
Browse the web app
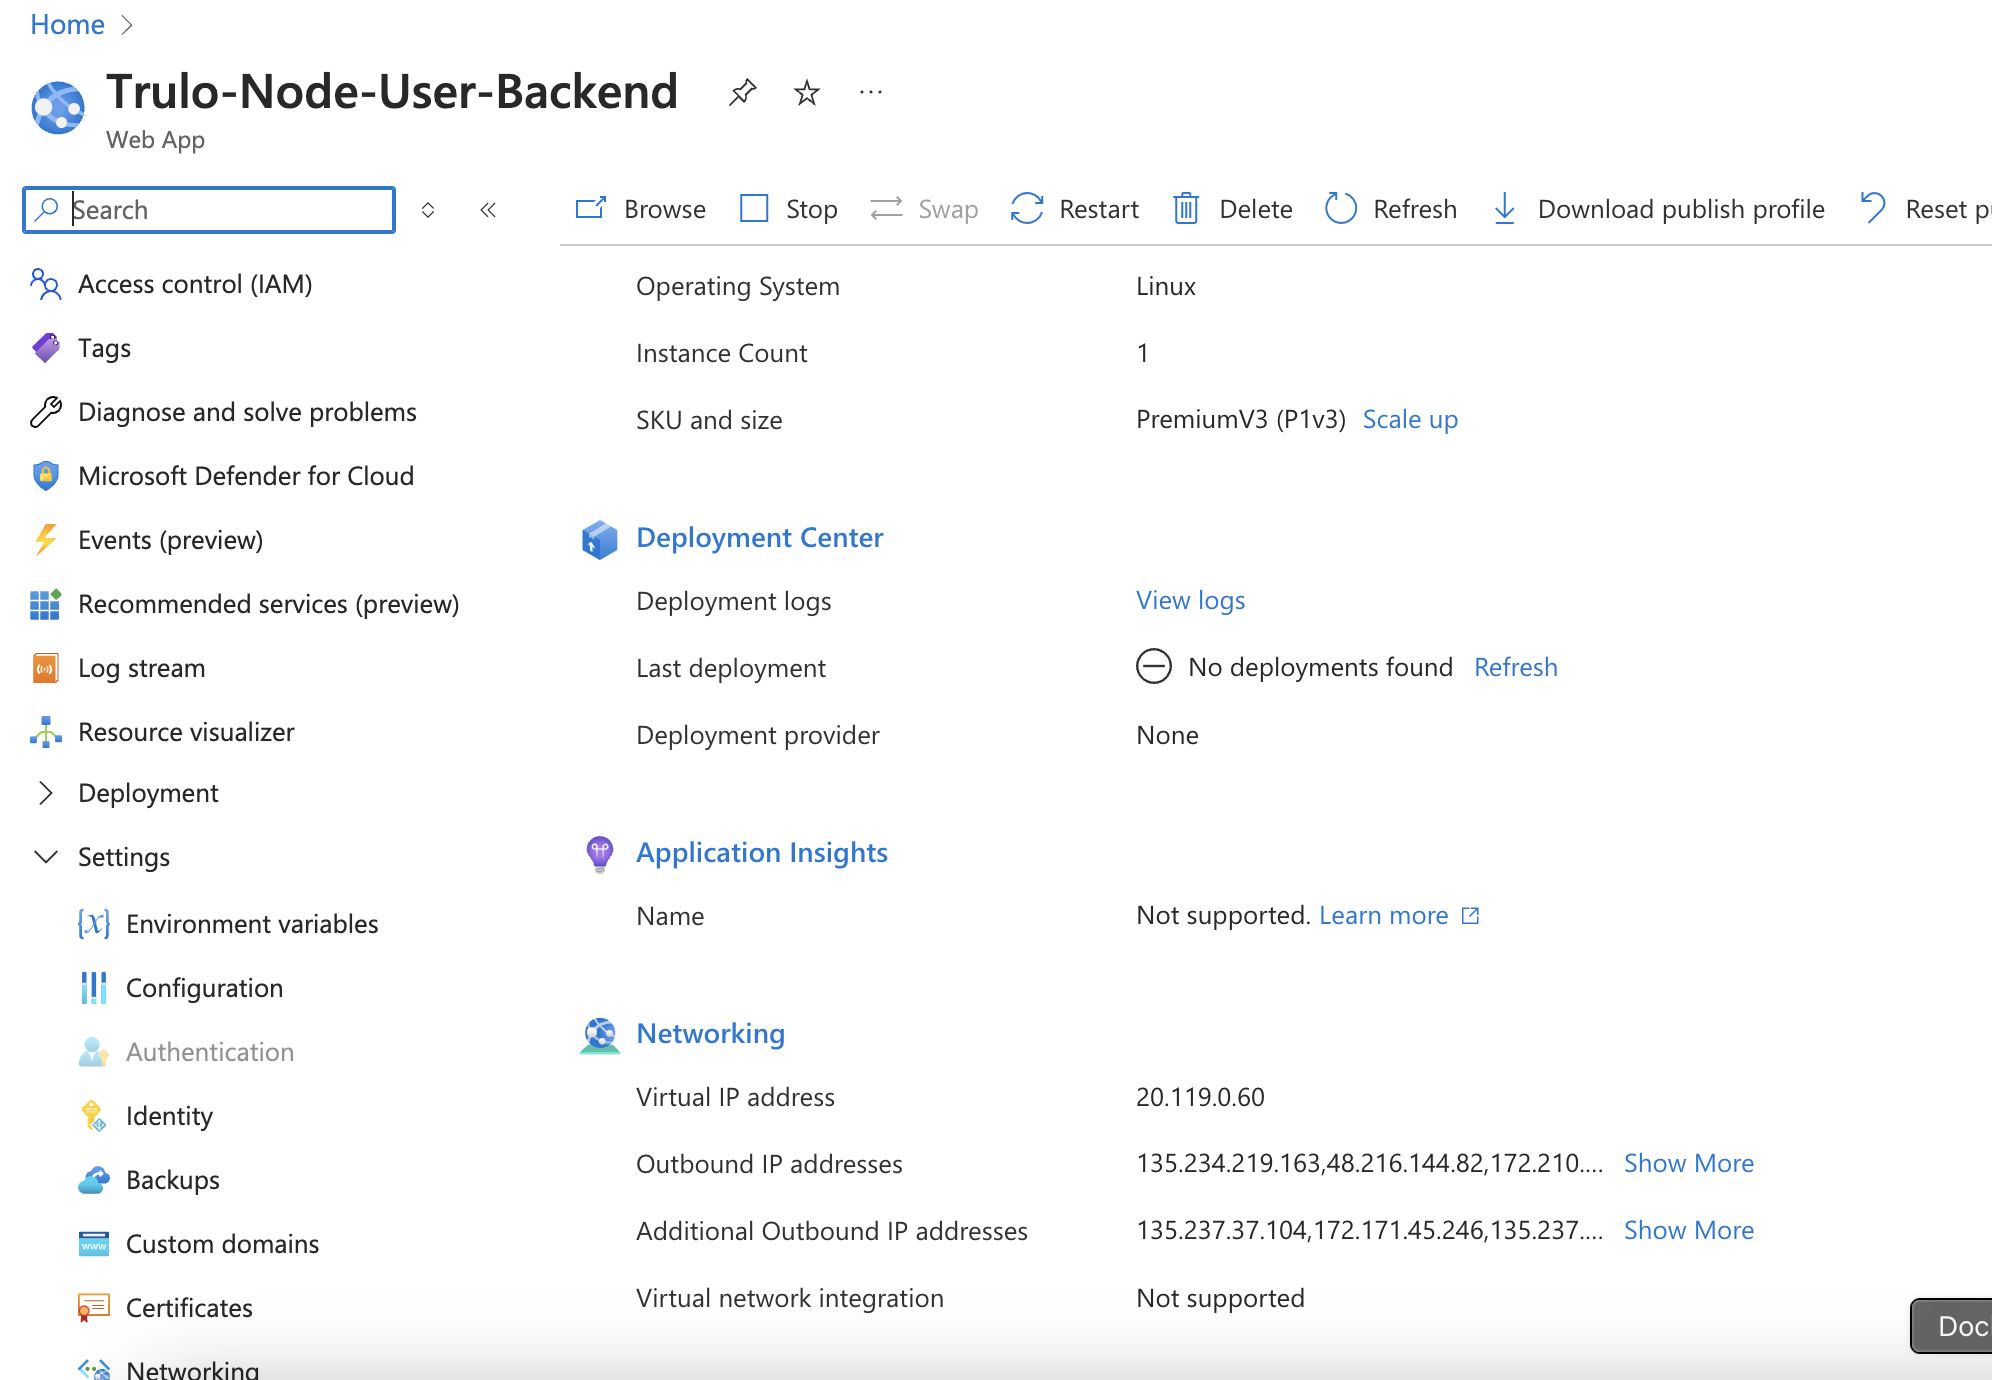point(641,209)
